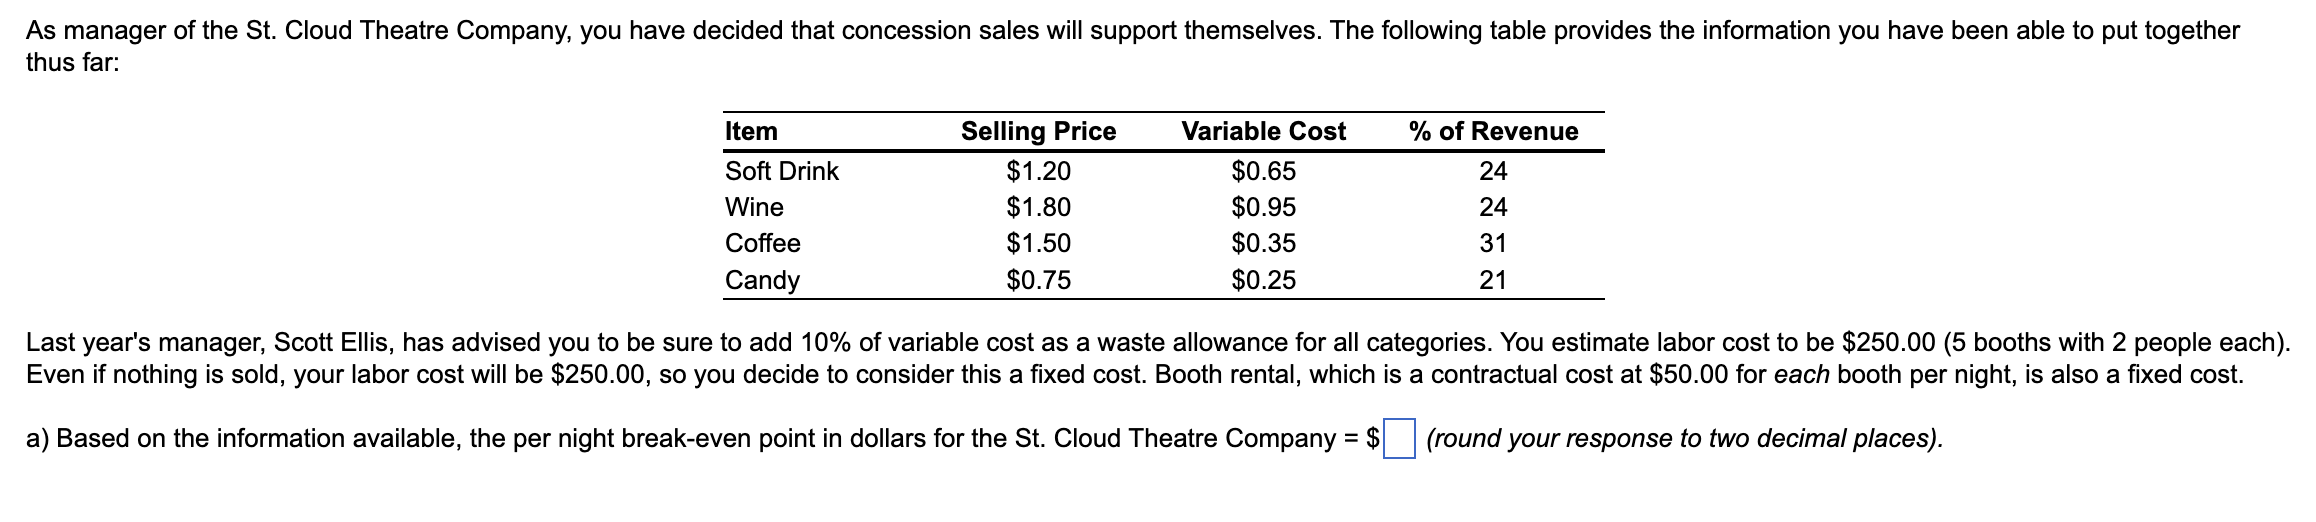This screenshot has width=2316, height=522.
Task: Click the $1.80 wine selling price
Action: coord(1038,207)
